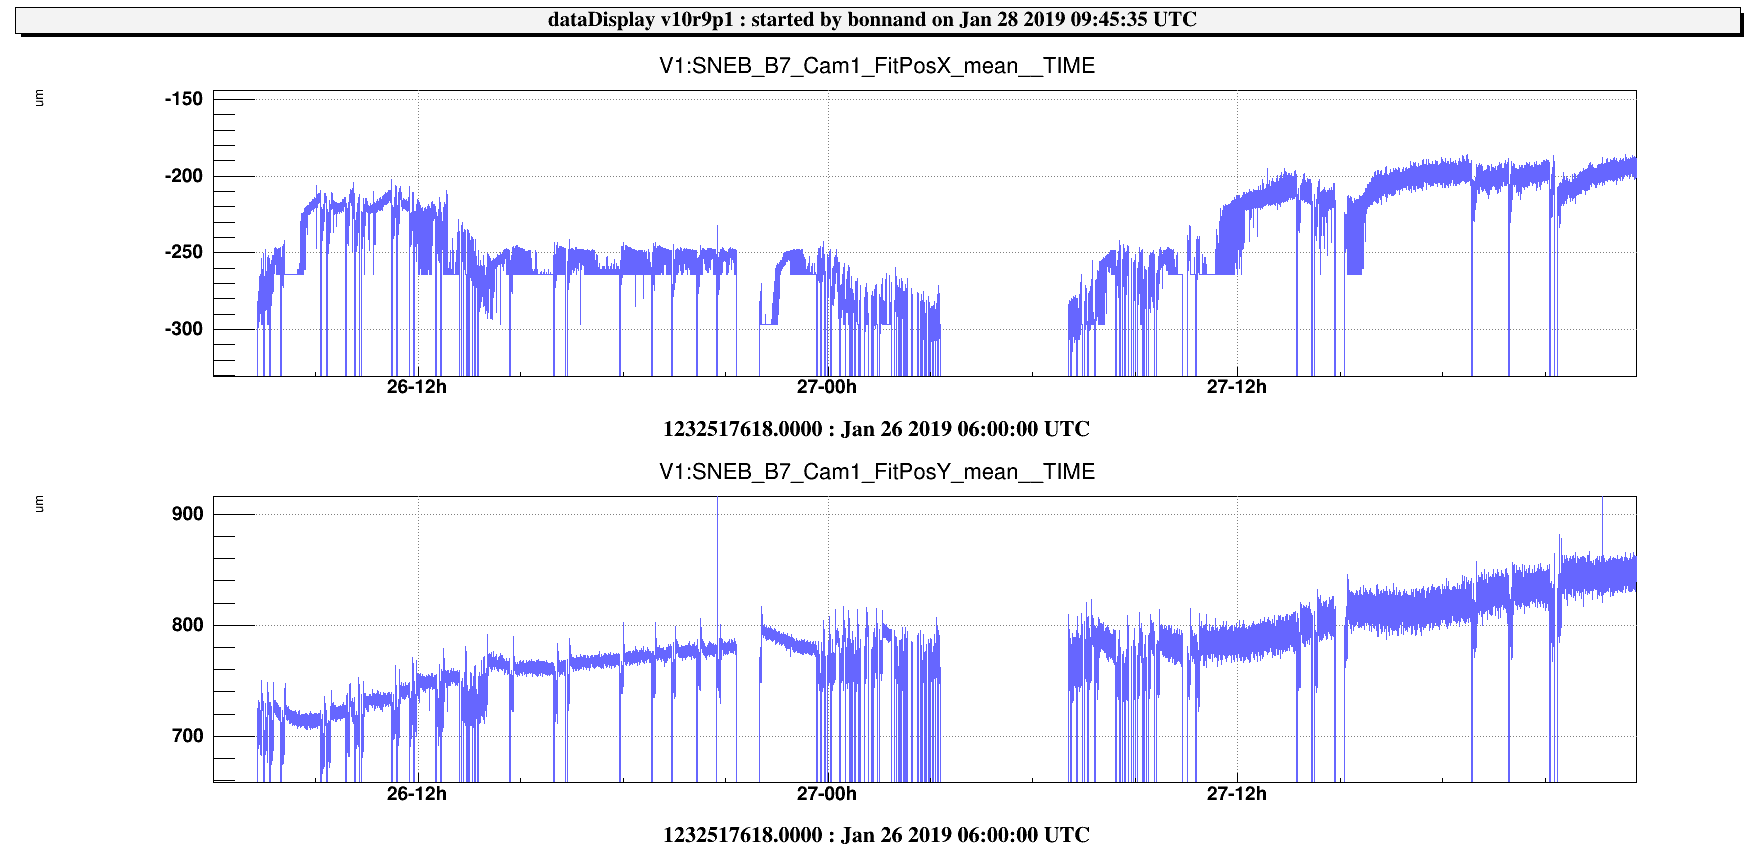1760x848 pixels.
Task: Click 27-00h tick label under FitPosX plot
Action: tap(827, 387)
